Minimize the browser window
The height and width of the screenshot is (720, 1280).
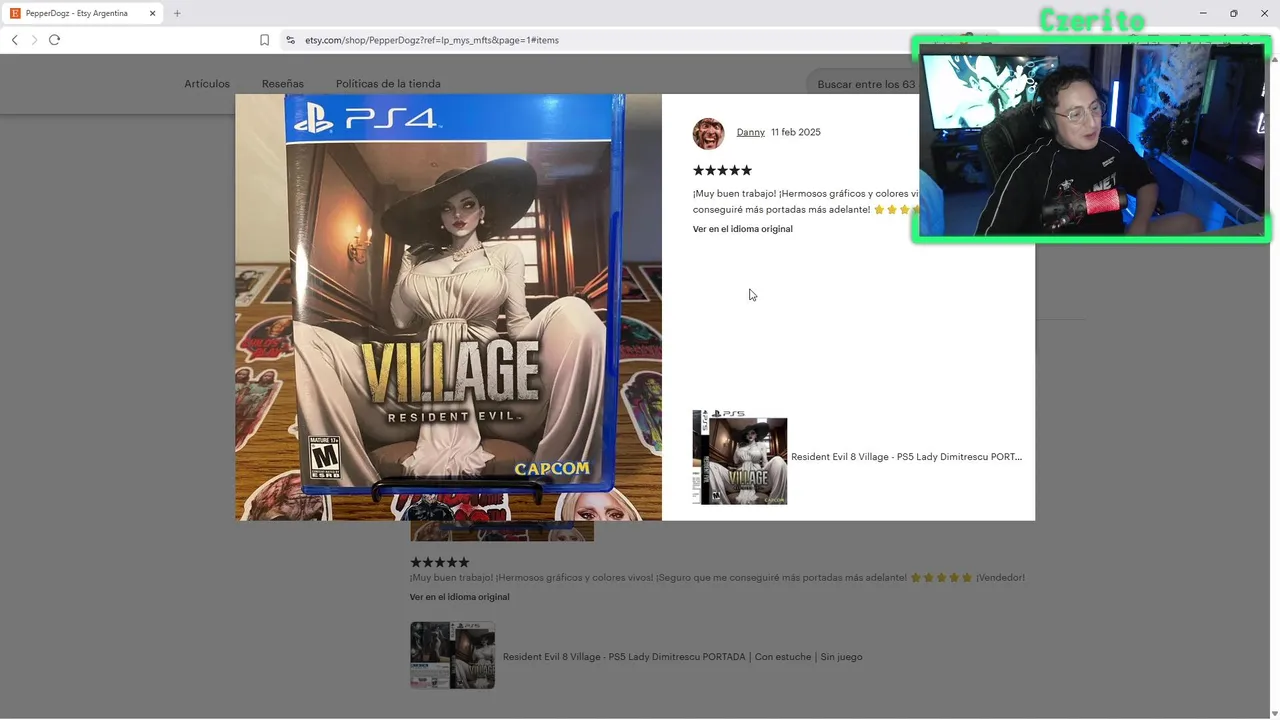coord(1204,13)
